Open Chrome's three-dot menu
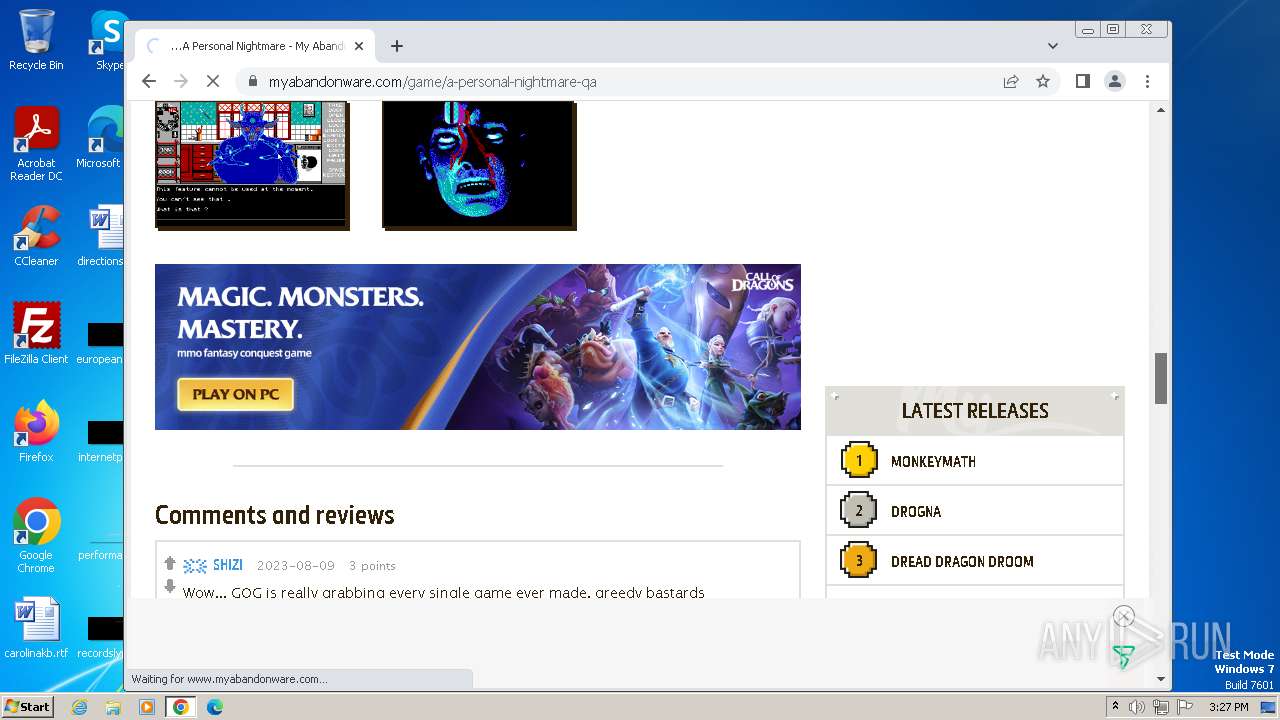Image resolution: width=1280 pixels, height=720 pixels. 1147,81
